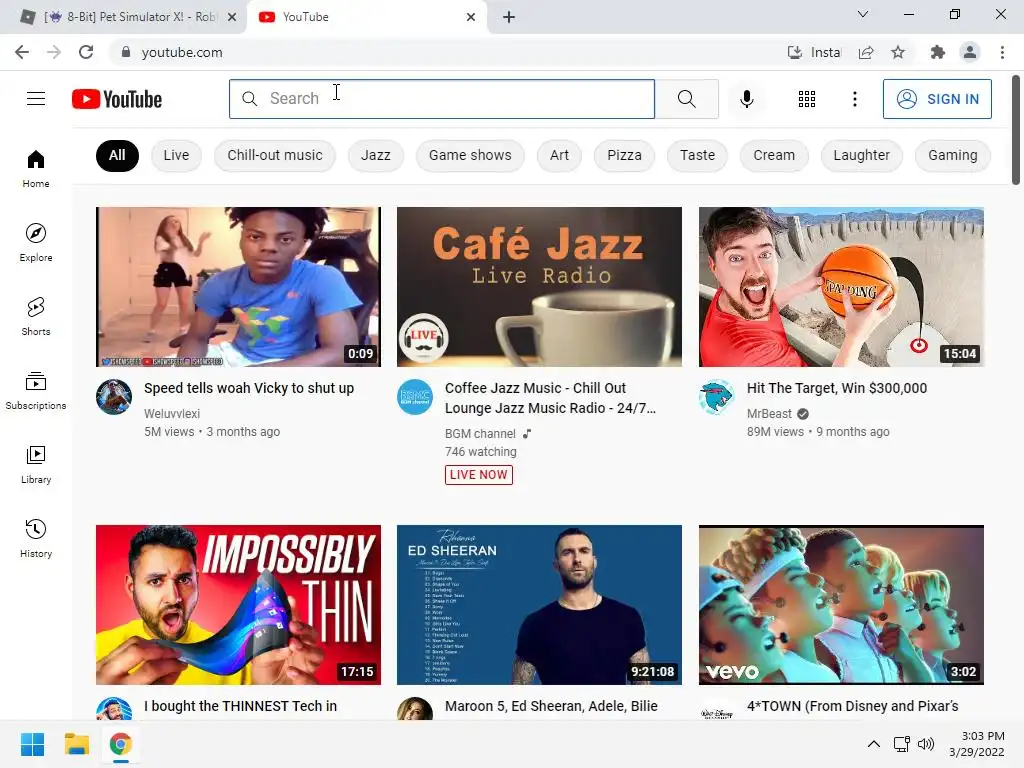This screenshot has height=768, width=1024.
Task: Open File Explorer from taskbar
Action: point(76,744)
